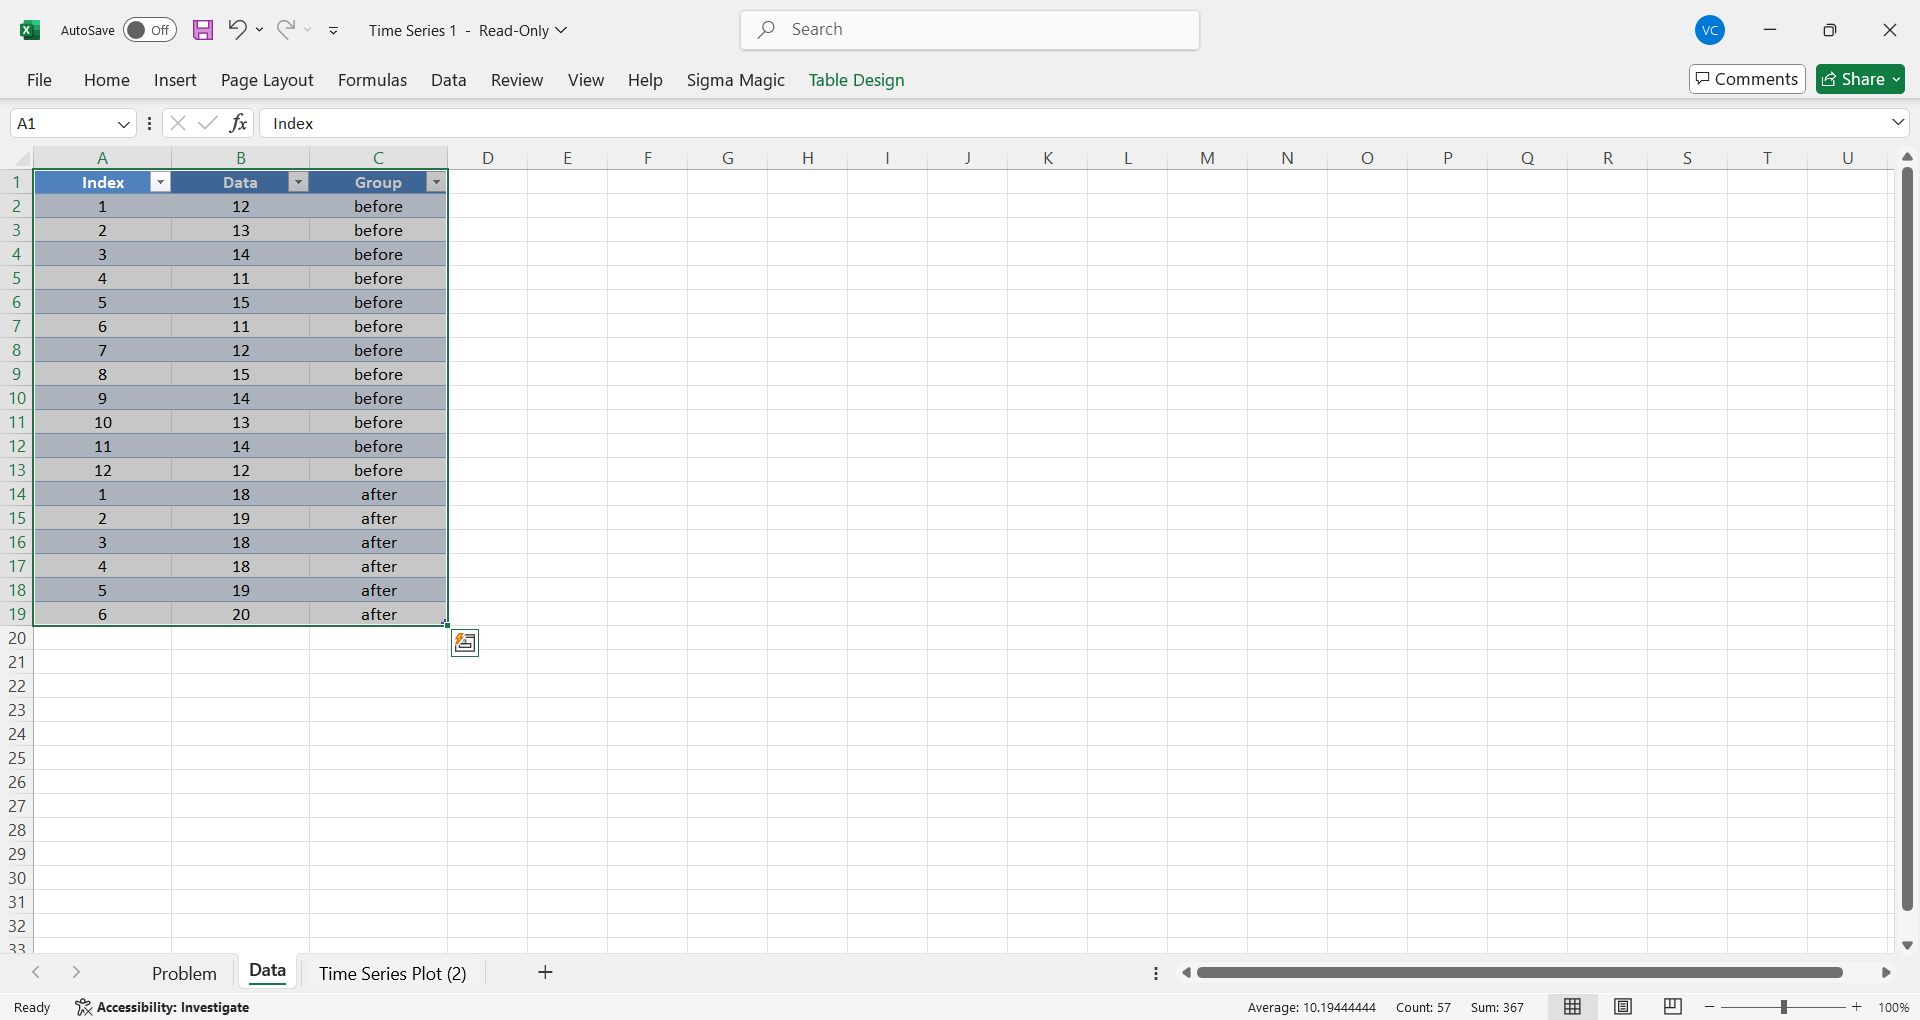Open the View tab

pyautogui.click(x=586, y=80)
